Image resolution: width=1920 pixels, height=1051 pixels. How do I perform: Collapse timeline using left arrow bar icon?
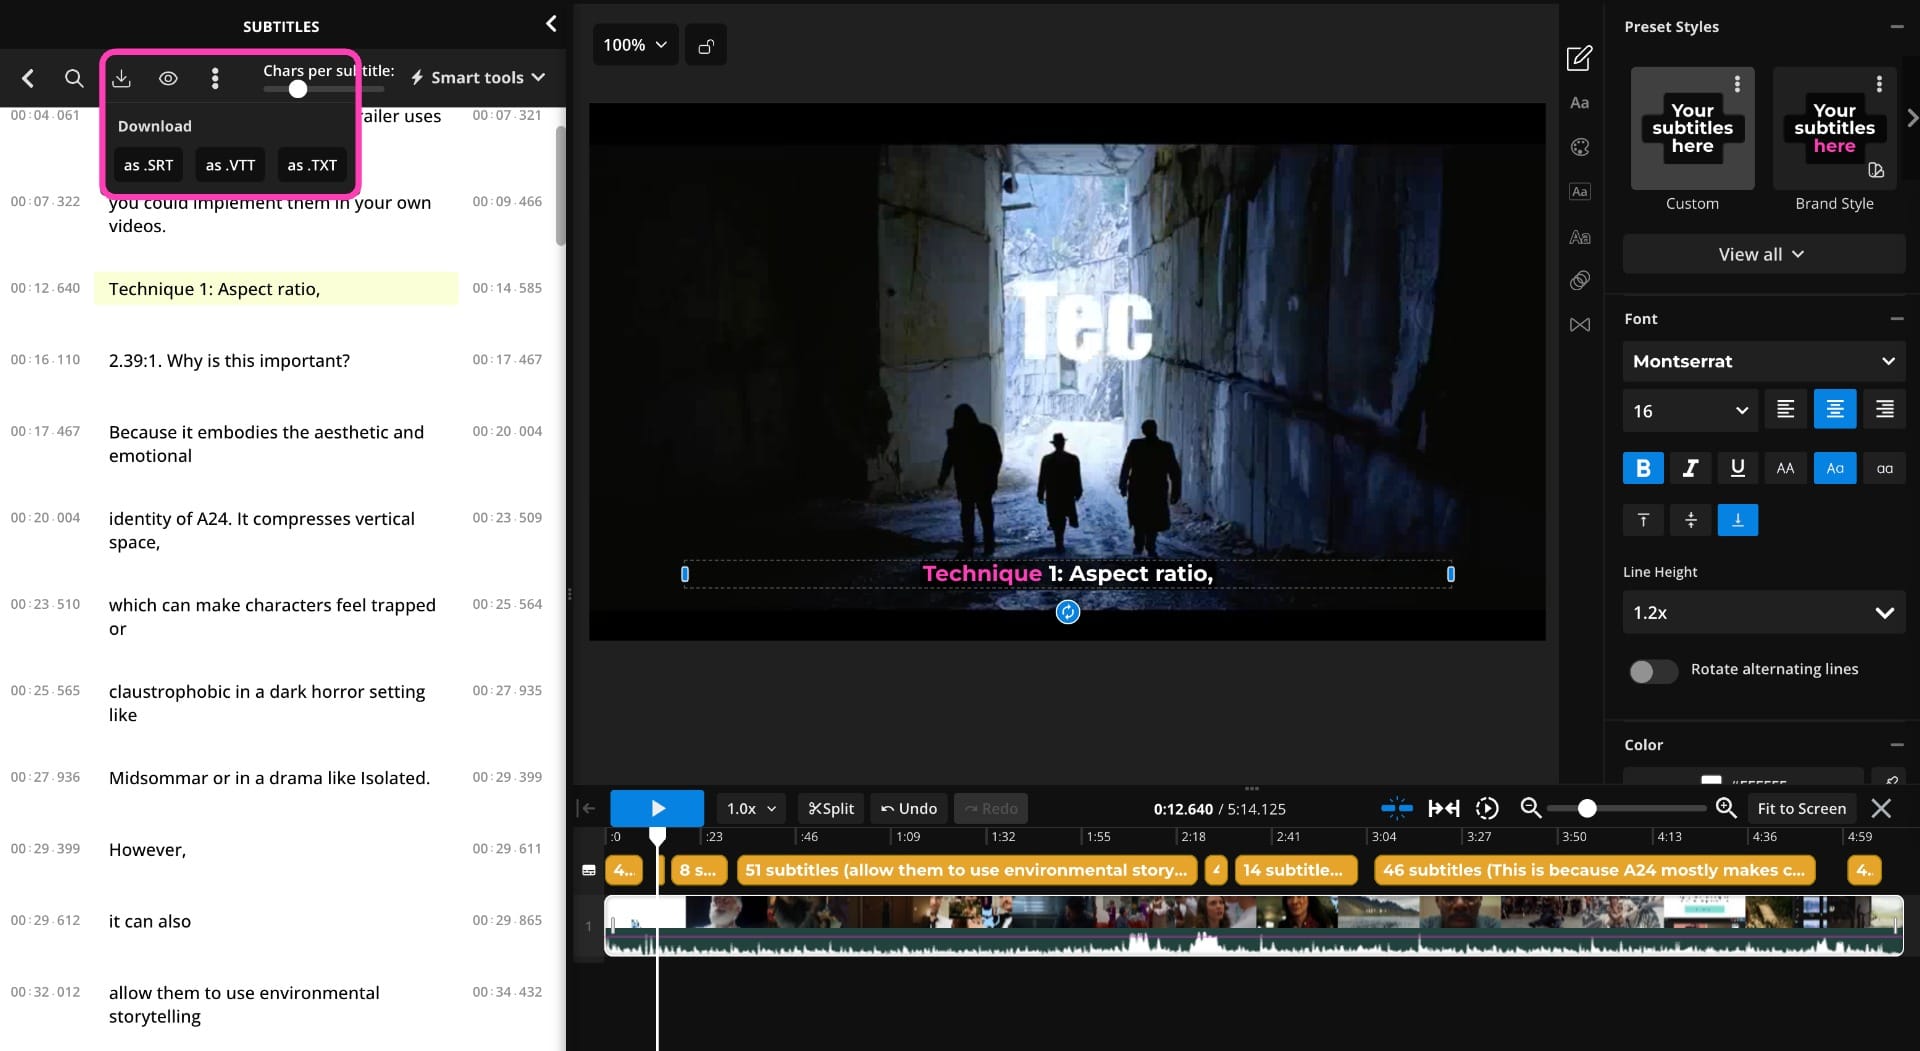588,808
